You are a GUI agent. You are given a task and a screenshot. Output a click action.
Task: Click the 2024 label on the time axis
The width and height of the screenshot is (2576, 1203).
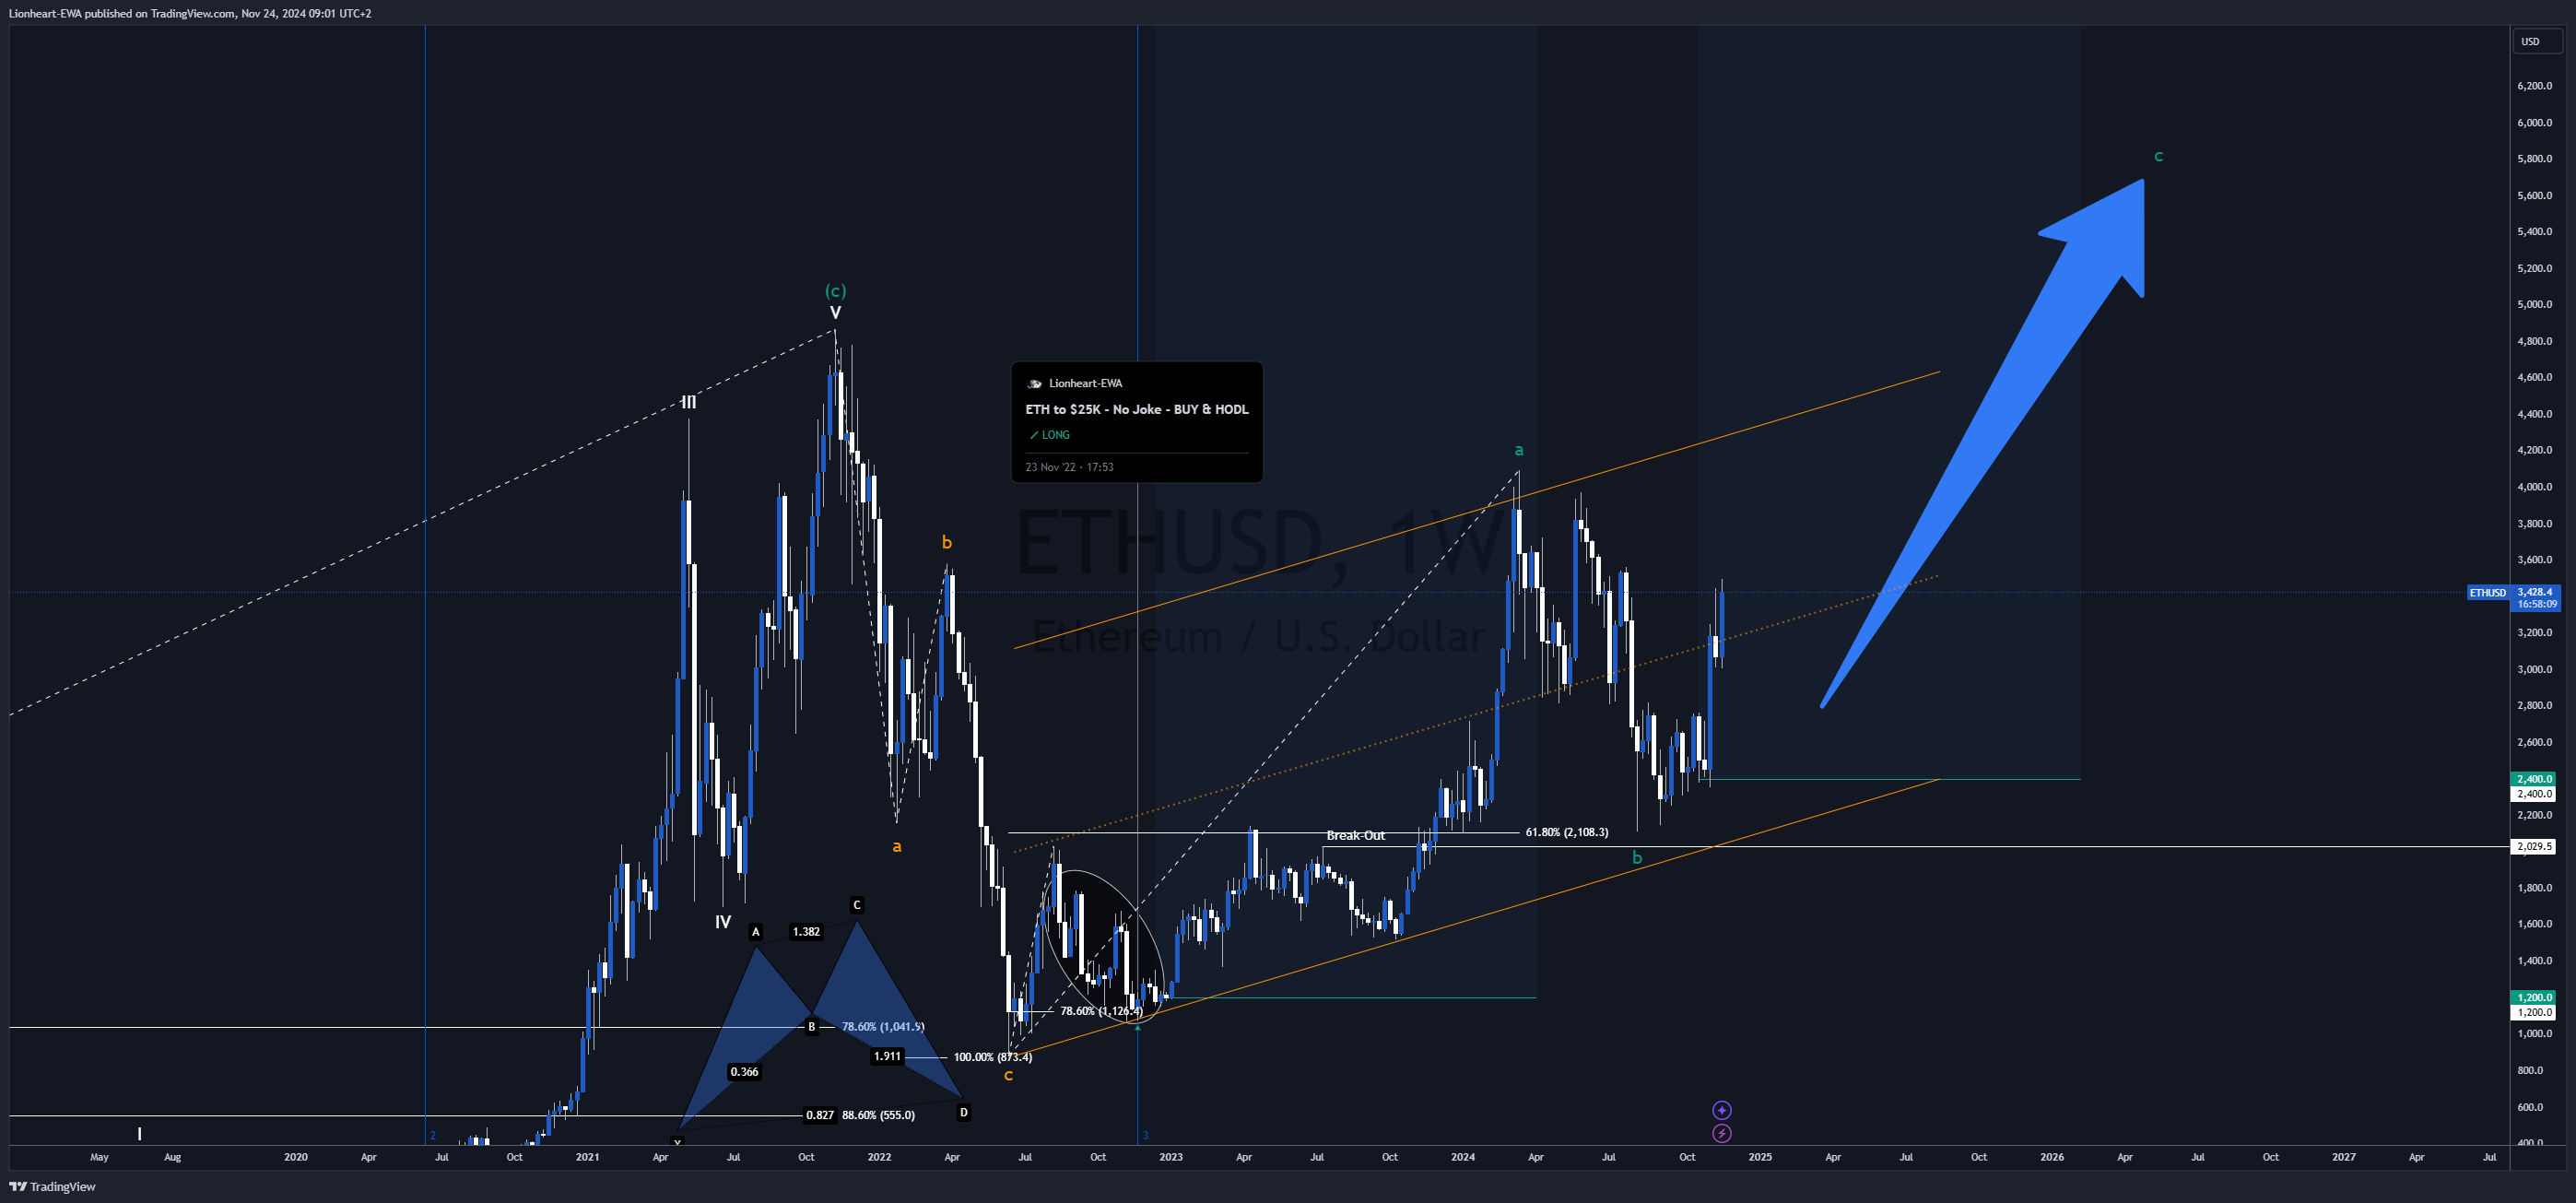pyautogui.click(x=1462, y=1157)
